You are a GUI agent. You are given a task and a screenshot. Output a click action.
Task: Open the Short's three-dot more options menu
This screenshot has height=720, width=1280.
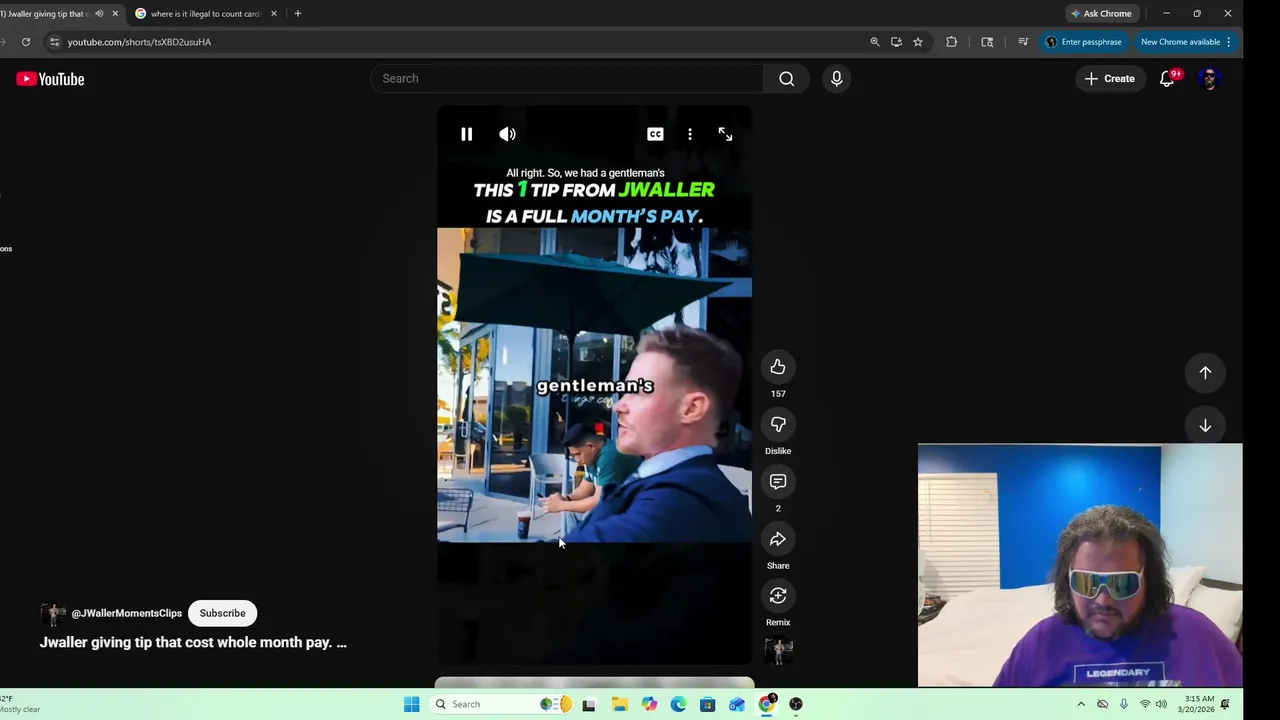(690, 134)
